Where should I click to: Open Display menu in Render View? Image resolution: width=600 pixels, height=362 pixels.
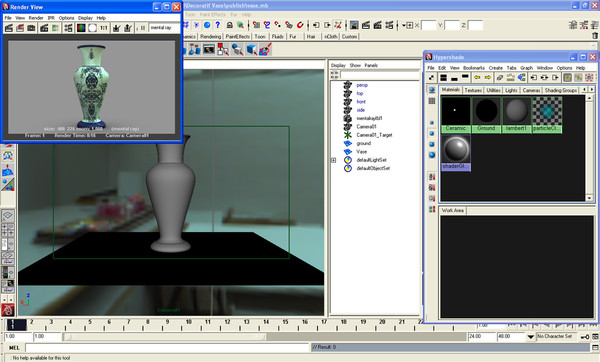[x=85, y=18]
